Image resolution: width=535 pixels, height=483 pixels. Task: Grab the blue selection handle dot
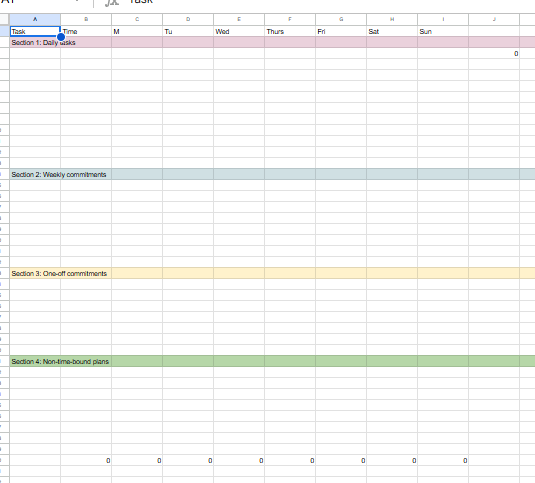click(61, 37)
